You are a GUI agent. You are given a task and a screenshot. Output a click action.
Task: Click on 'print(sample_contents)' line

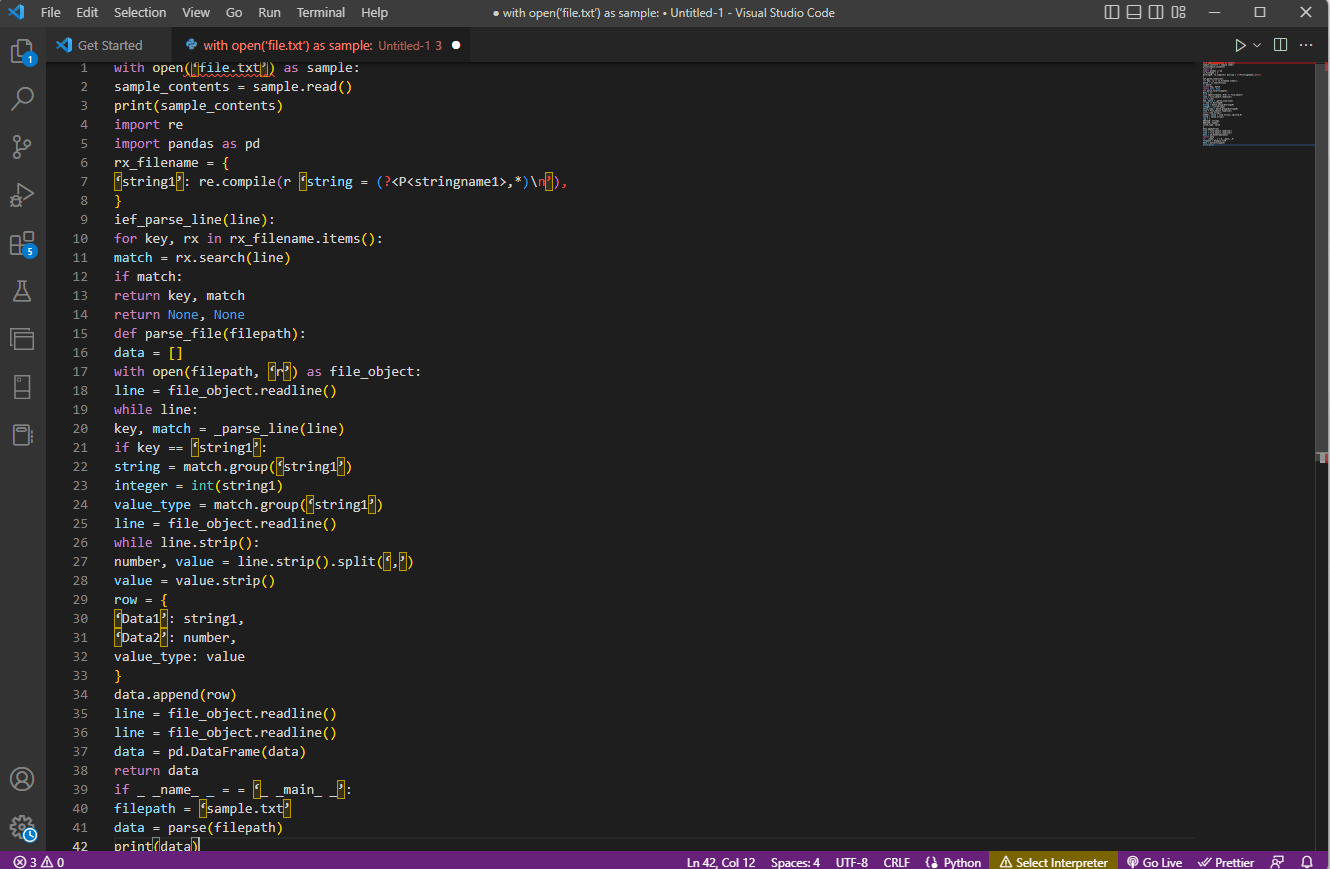198,106
